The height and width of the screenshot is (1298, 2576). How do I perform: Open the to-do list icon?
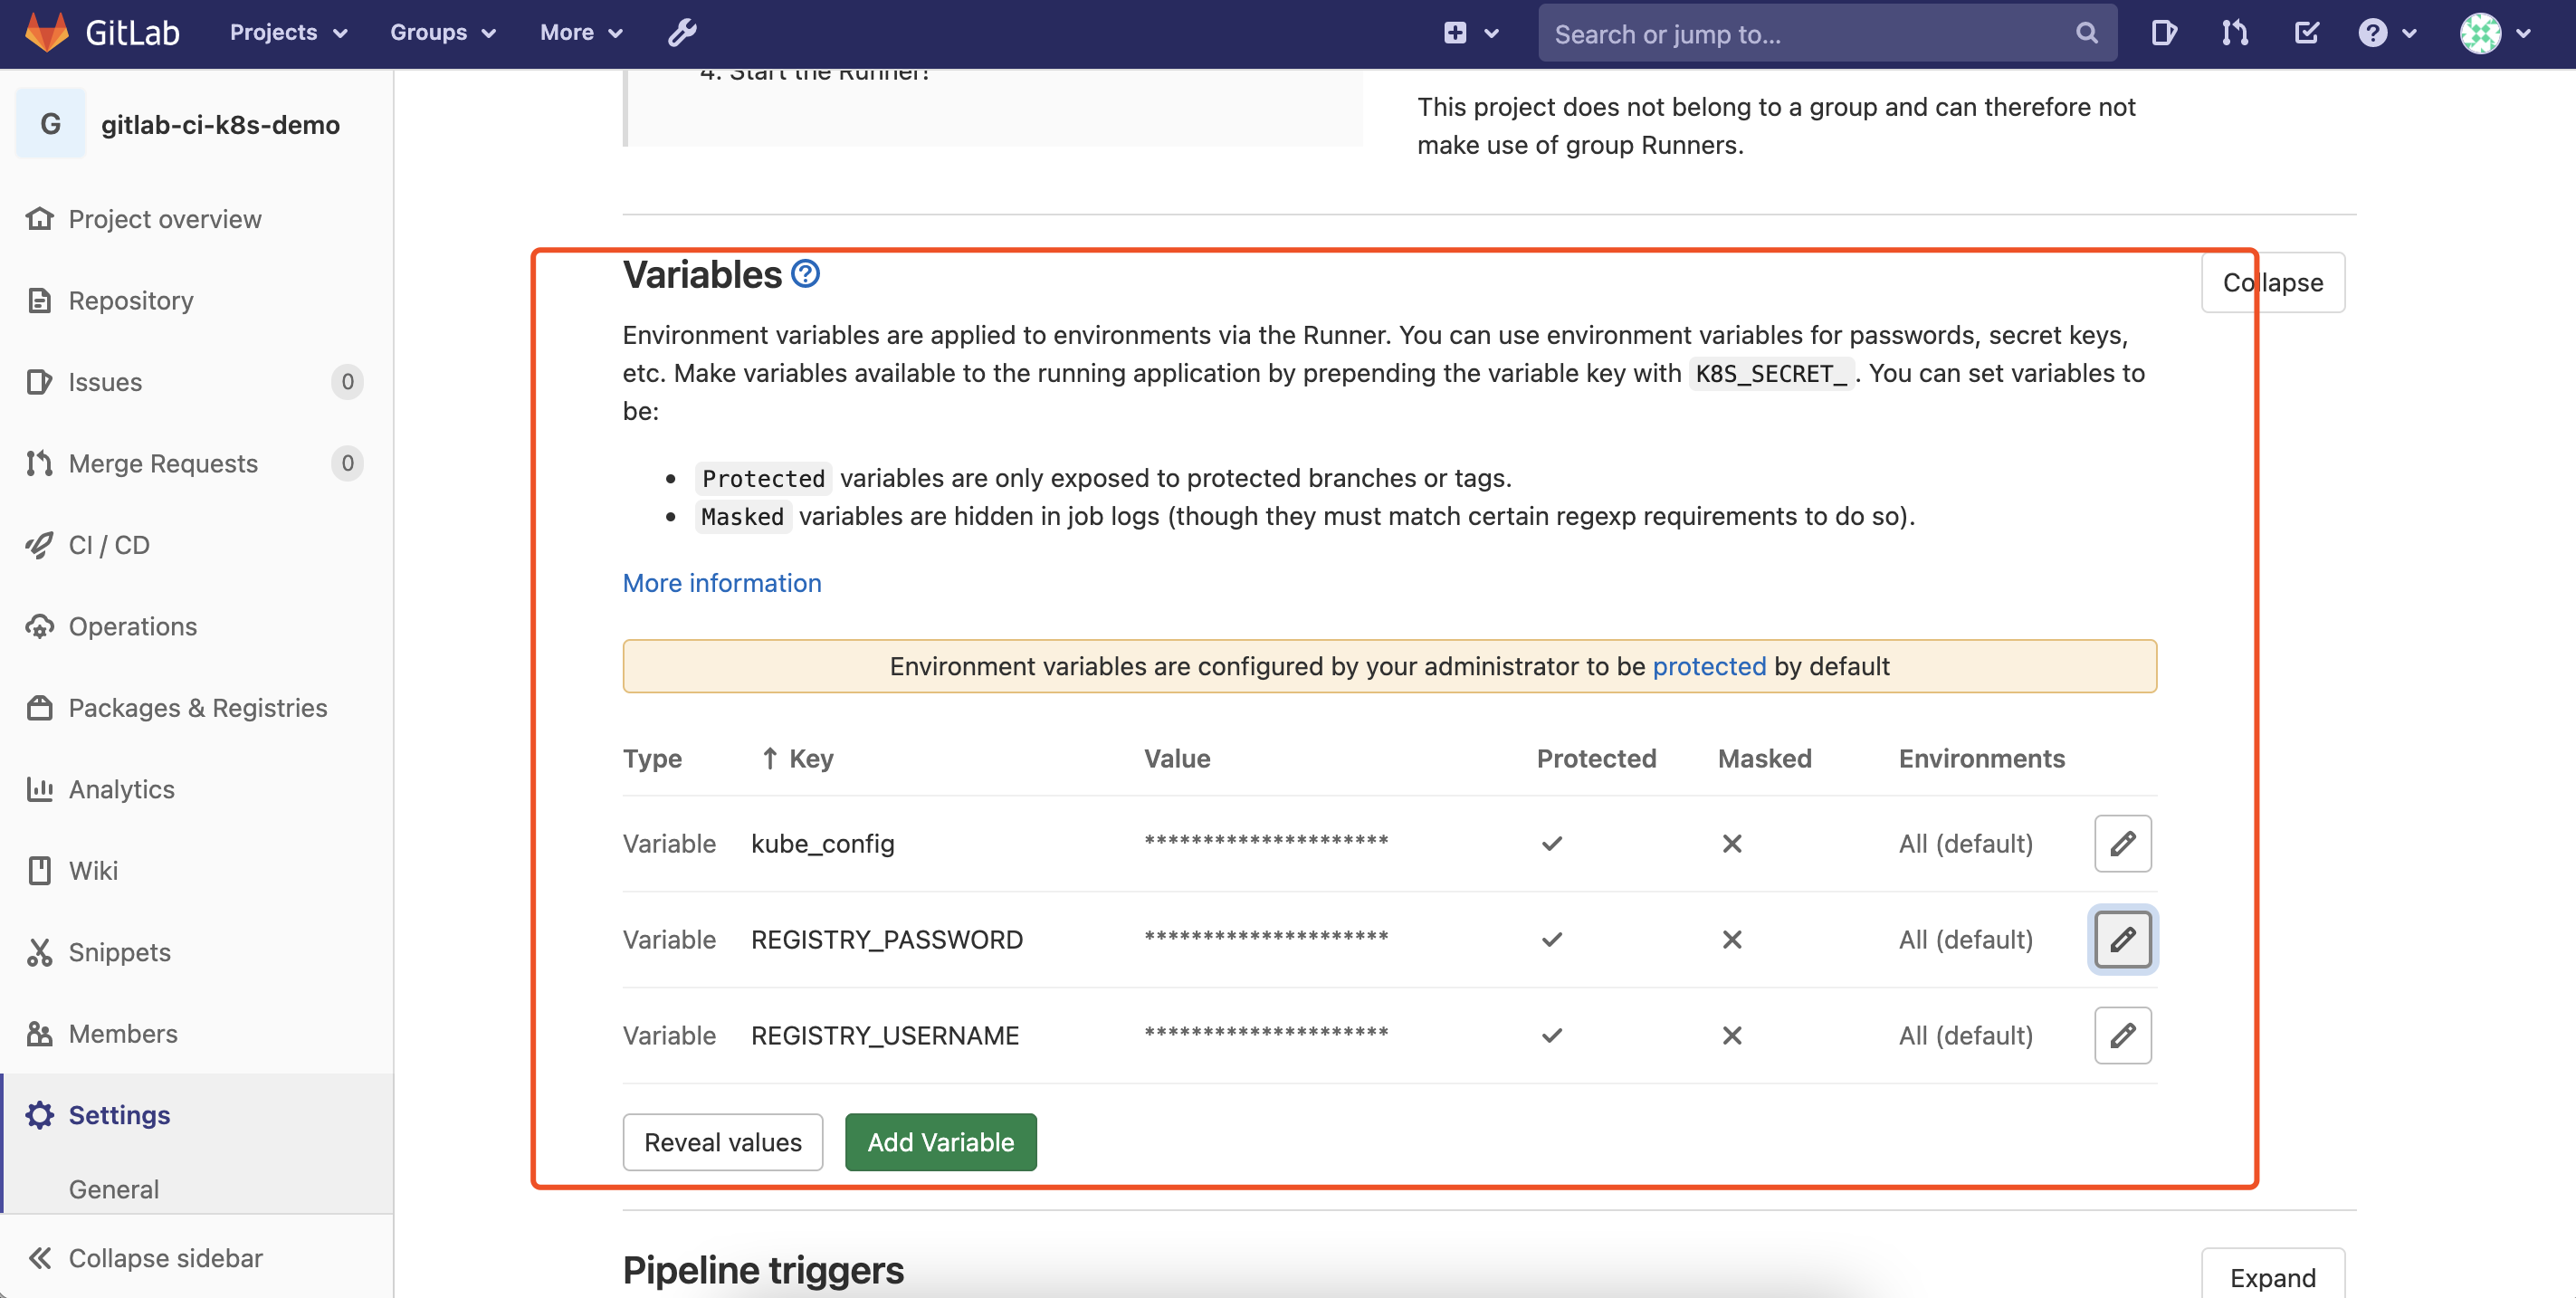(2306, 33)
